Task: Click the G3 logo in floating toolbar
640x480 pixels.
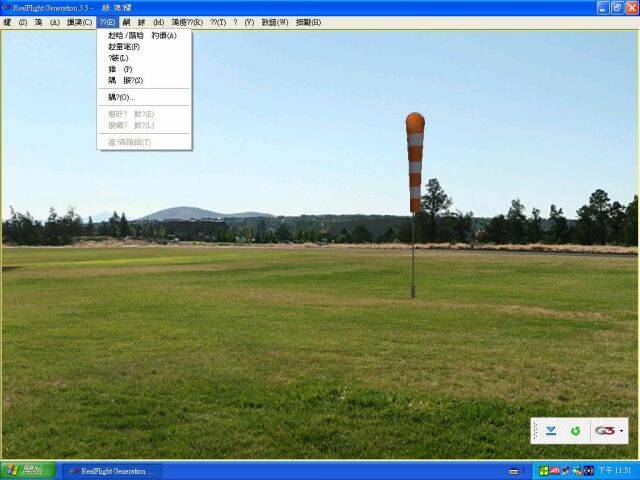Action: [605, 431]
